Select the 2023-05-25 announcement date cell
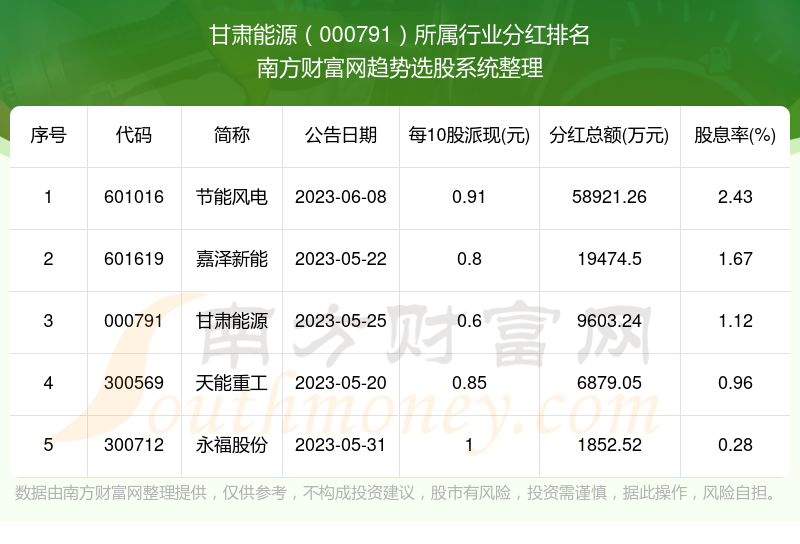 (341, 321)
